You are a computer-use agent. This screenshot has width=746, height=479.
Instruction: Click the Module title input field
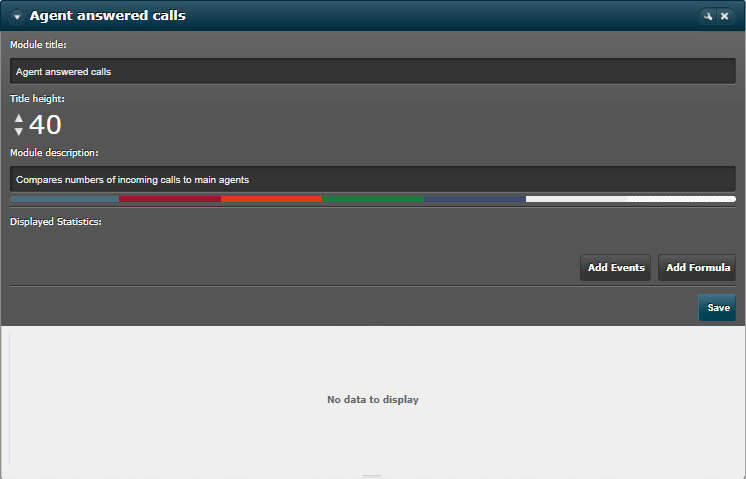coord(373,71)
